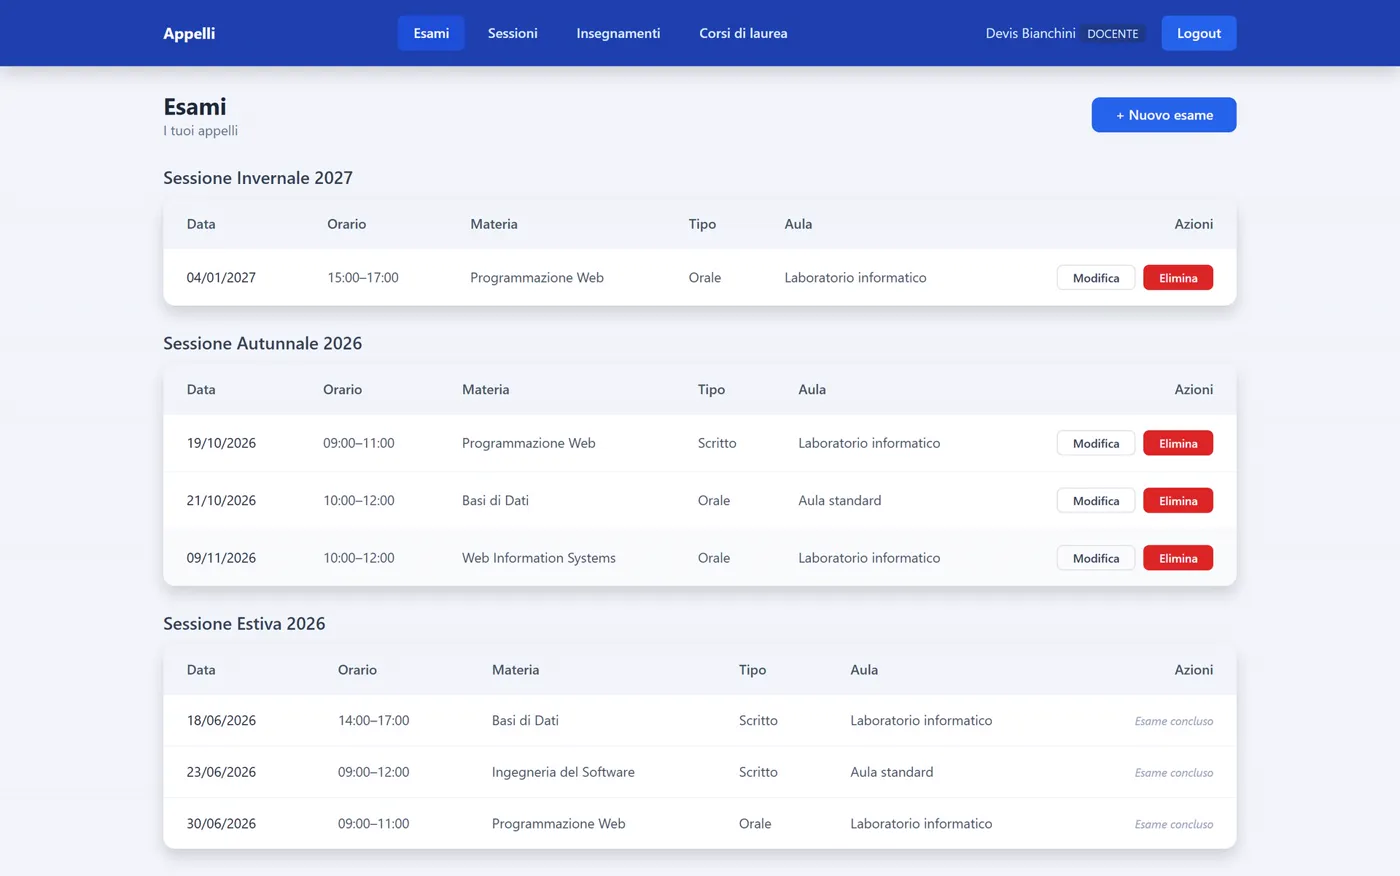Modify the Web Information Systems exam

click(1096, 558)
